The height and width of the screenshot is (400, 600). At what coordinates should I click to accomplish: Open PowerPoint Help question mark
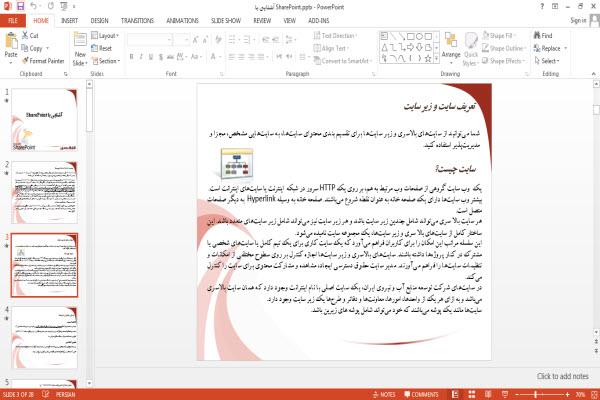pos(542,6)
